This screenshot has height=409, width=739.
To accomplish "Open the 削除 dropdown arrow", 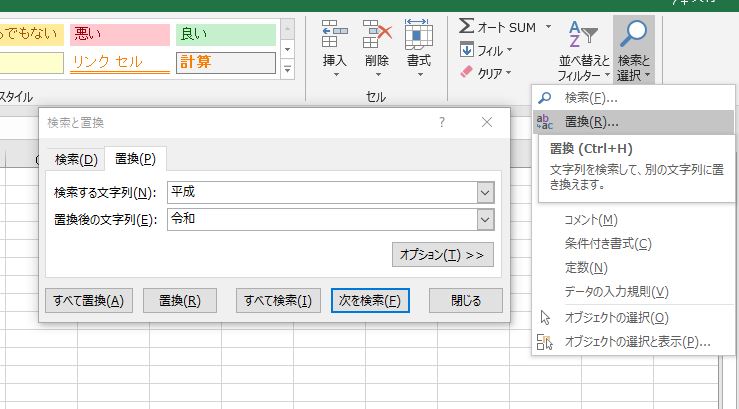I will point(377,75).
